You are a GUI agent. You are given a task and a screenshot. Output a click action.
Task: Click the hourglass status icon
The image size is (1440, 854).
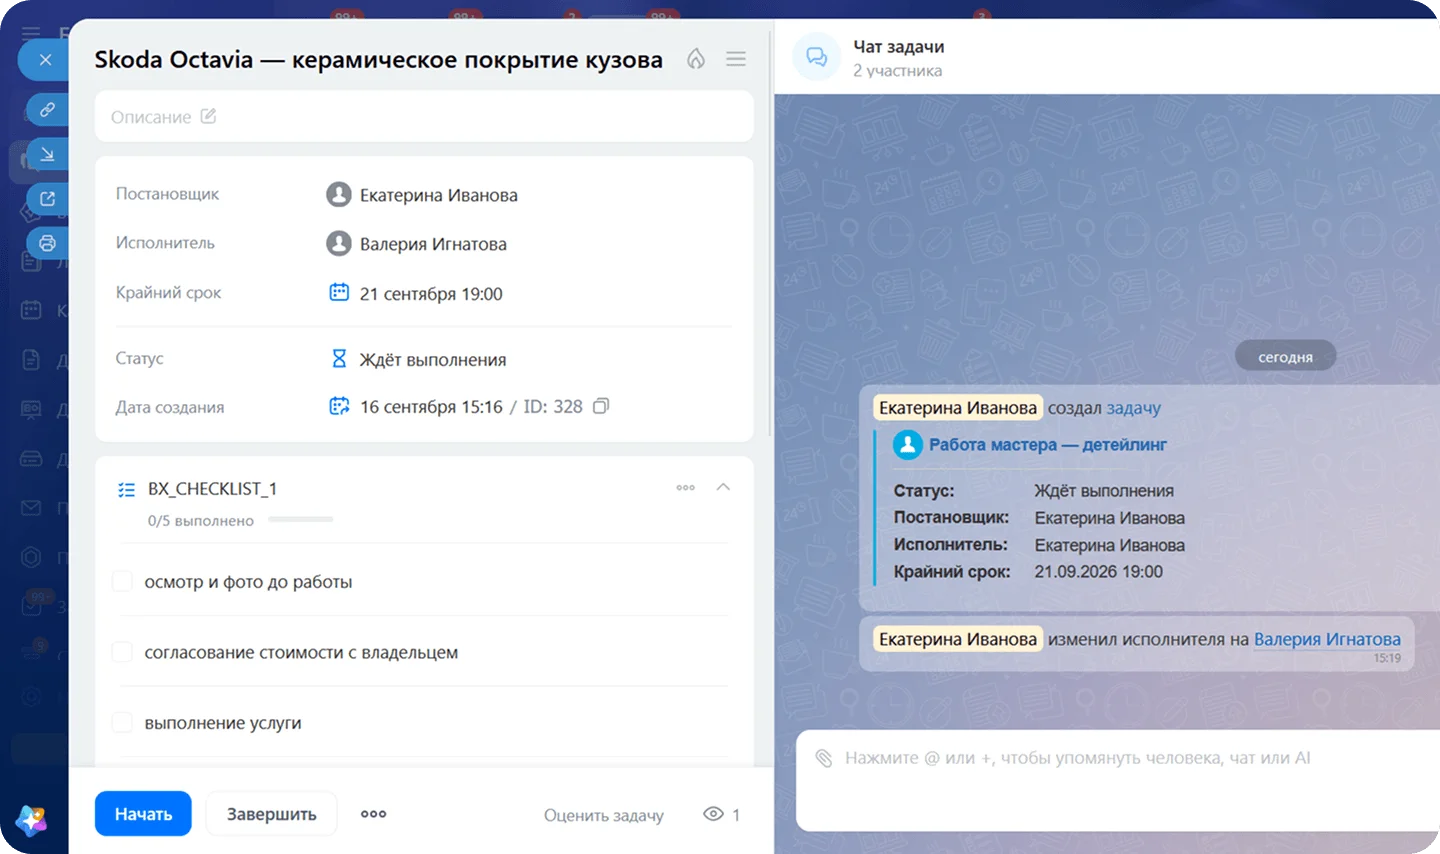[339, 358]
